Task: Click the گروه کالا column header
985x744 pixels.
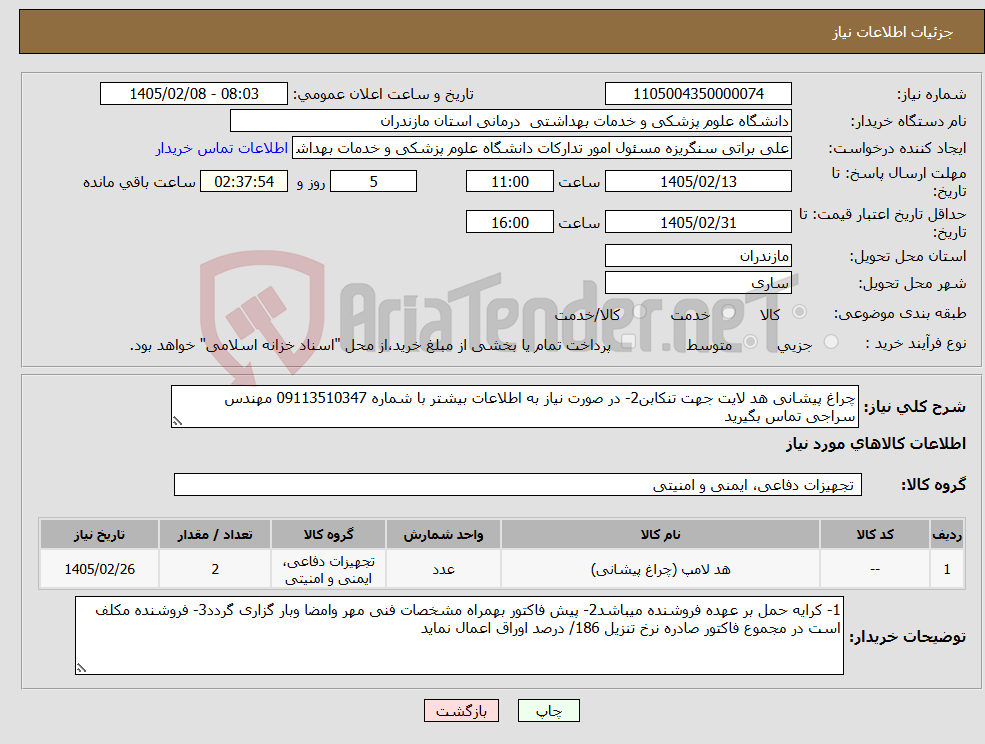Action: pos(328,534)
